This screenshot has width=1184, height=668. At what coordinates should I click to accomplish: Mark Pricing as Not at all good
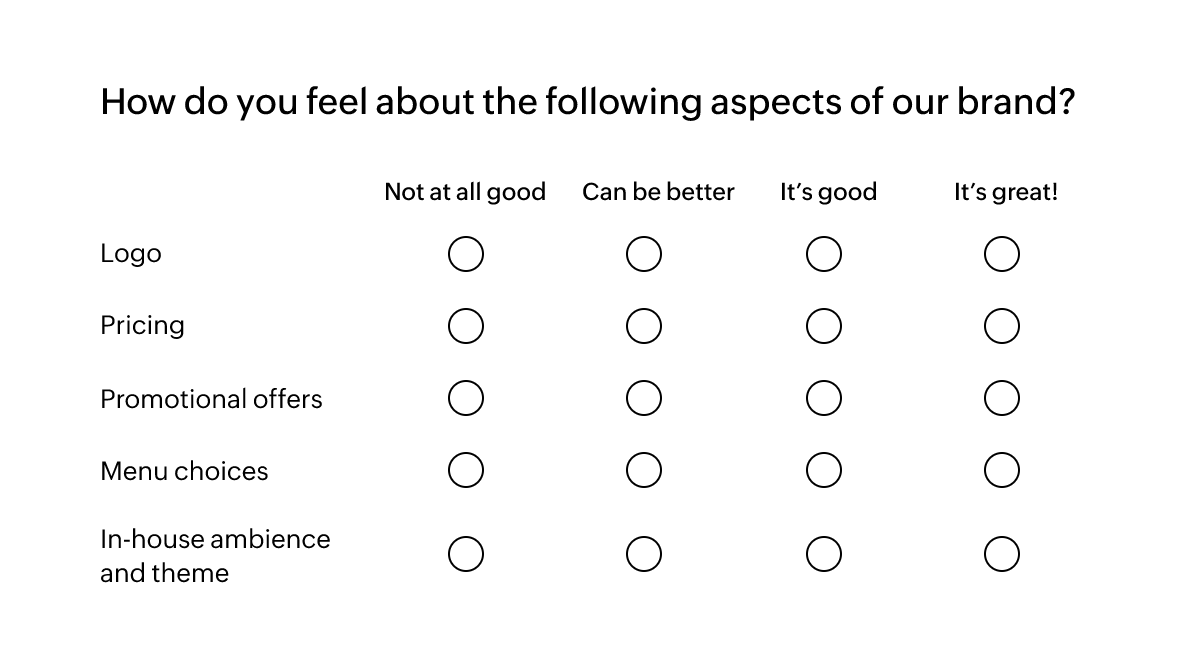[466, 326]
